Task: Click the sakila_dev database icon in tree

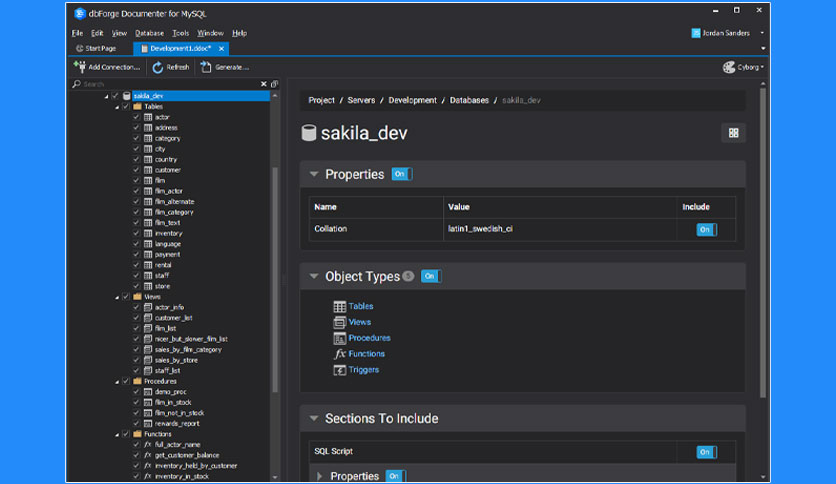Action: tap(126, 96)
